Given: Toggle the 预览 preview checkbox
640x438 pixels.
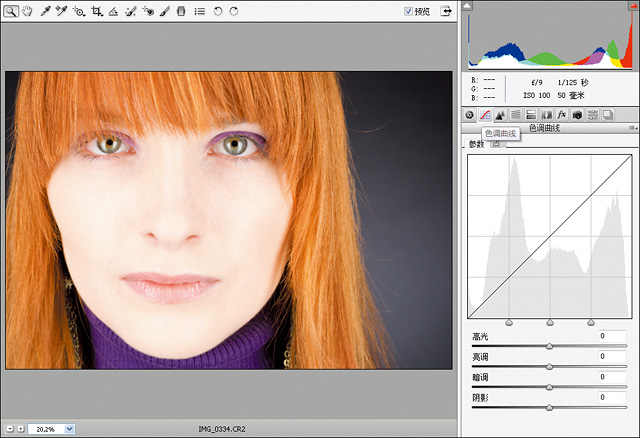Looking at the screenshot, I should tap(409, 11).
